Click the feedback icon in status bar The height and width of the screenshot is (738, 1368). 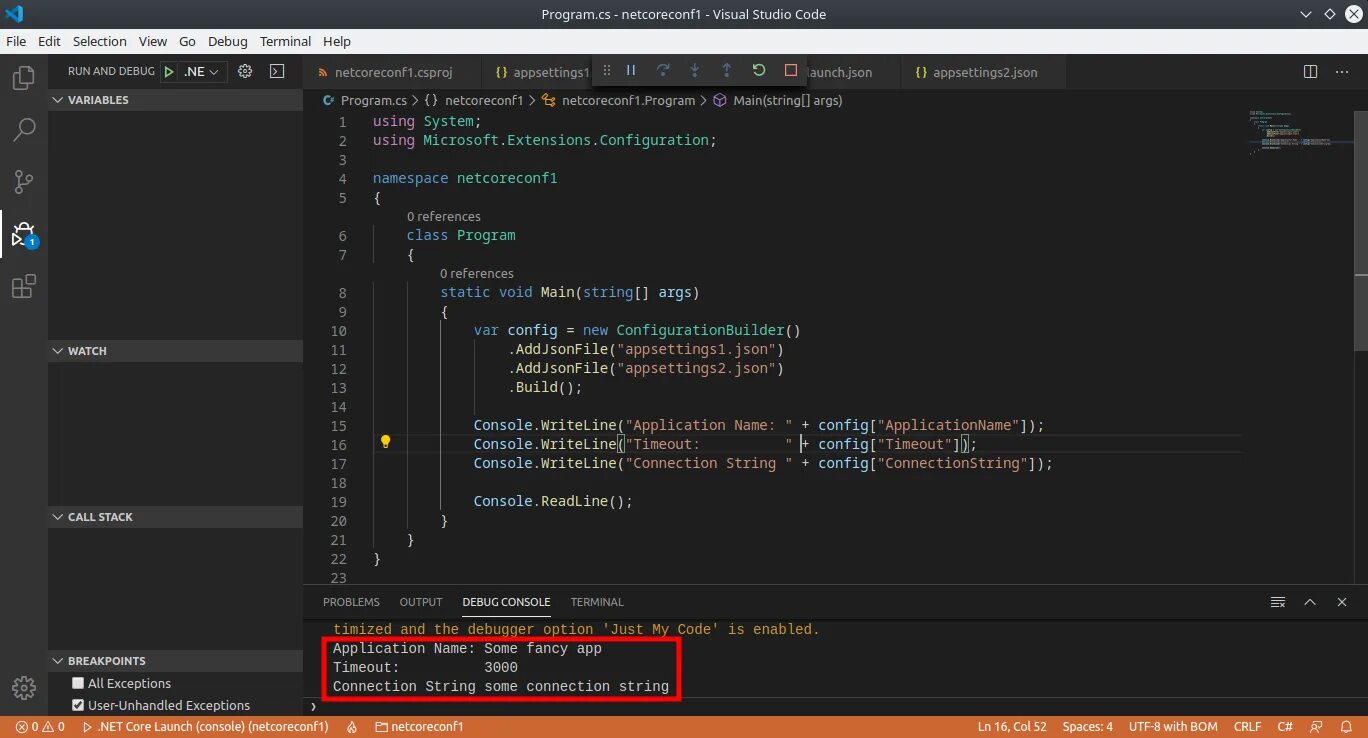pyautogui.click(x=1317, y=727)
